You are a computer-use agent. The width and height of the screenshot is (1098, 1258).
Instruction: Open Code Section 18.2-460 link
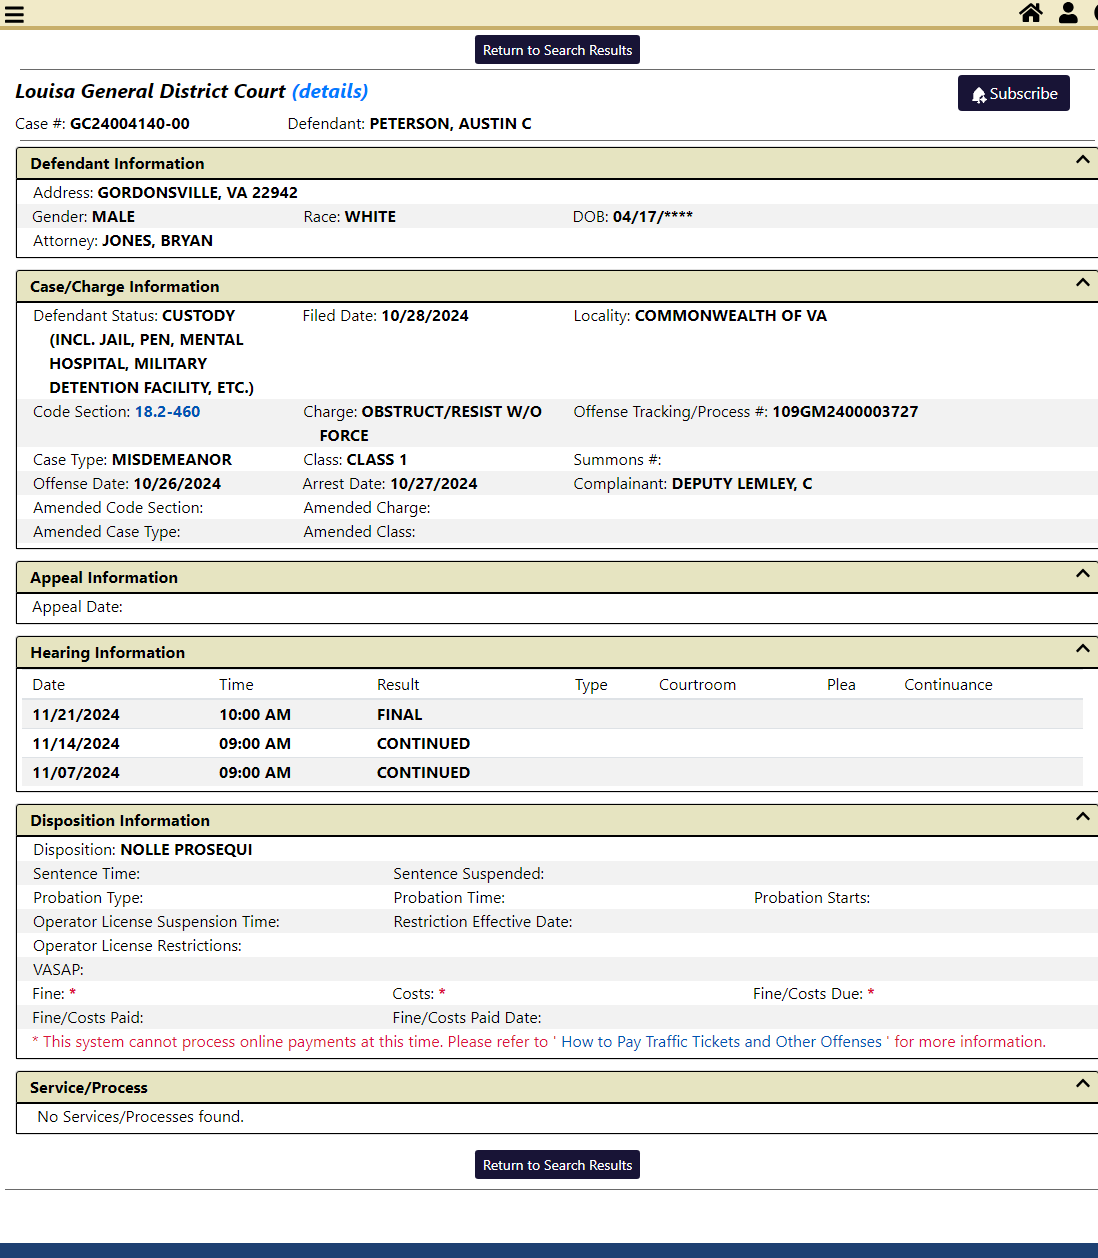[167, 412]
